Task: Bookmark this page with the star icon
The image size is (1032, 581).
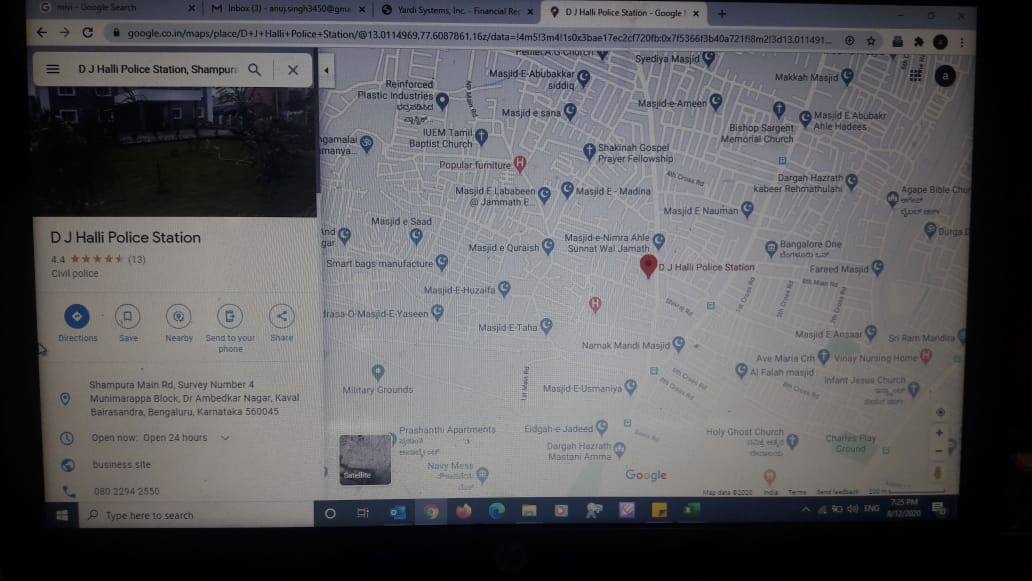Action: tap(871, 41)
